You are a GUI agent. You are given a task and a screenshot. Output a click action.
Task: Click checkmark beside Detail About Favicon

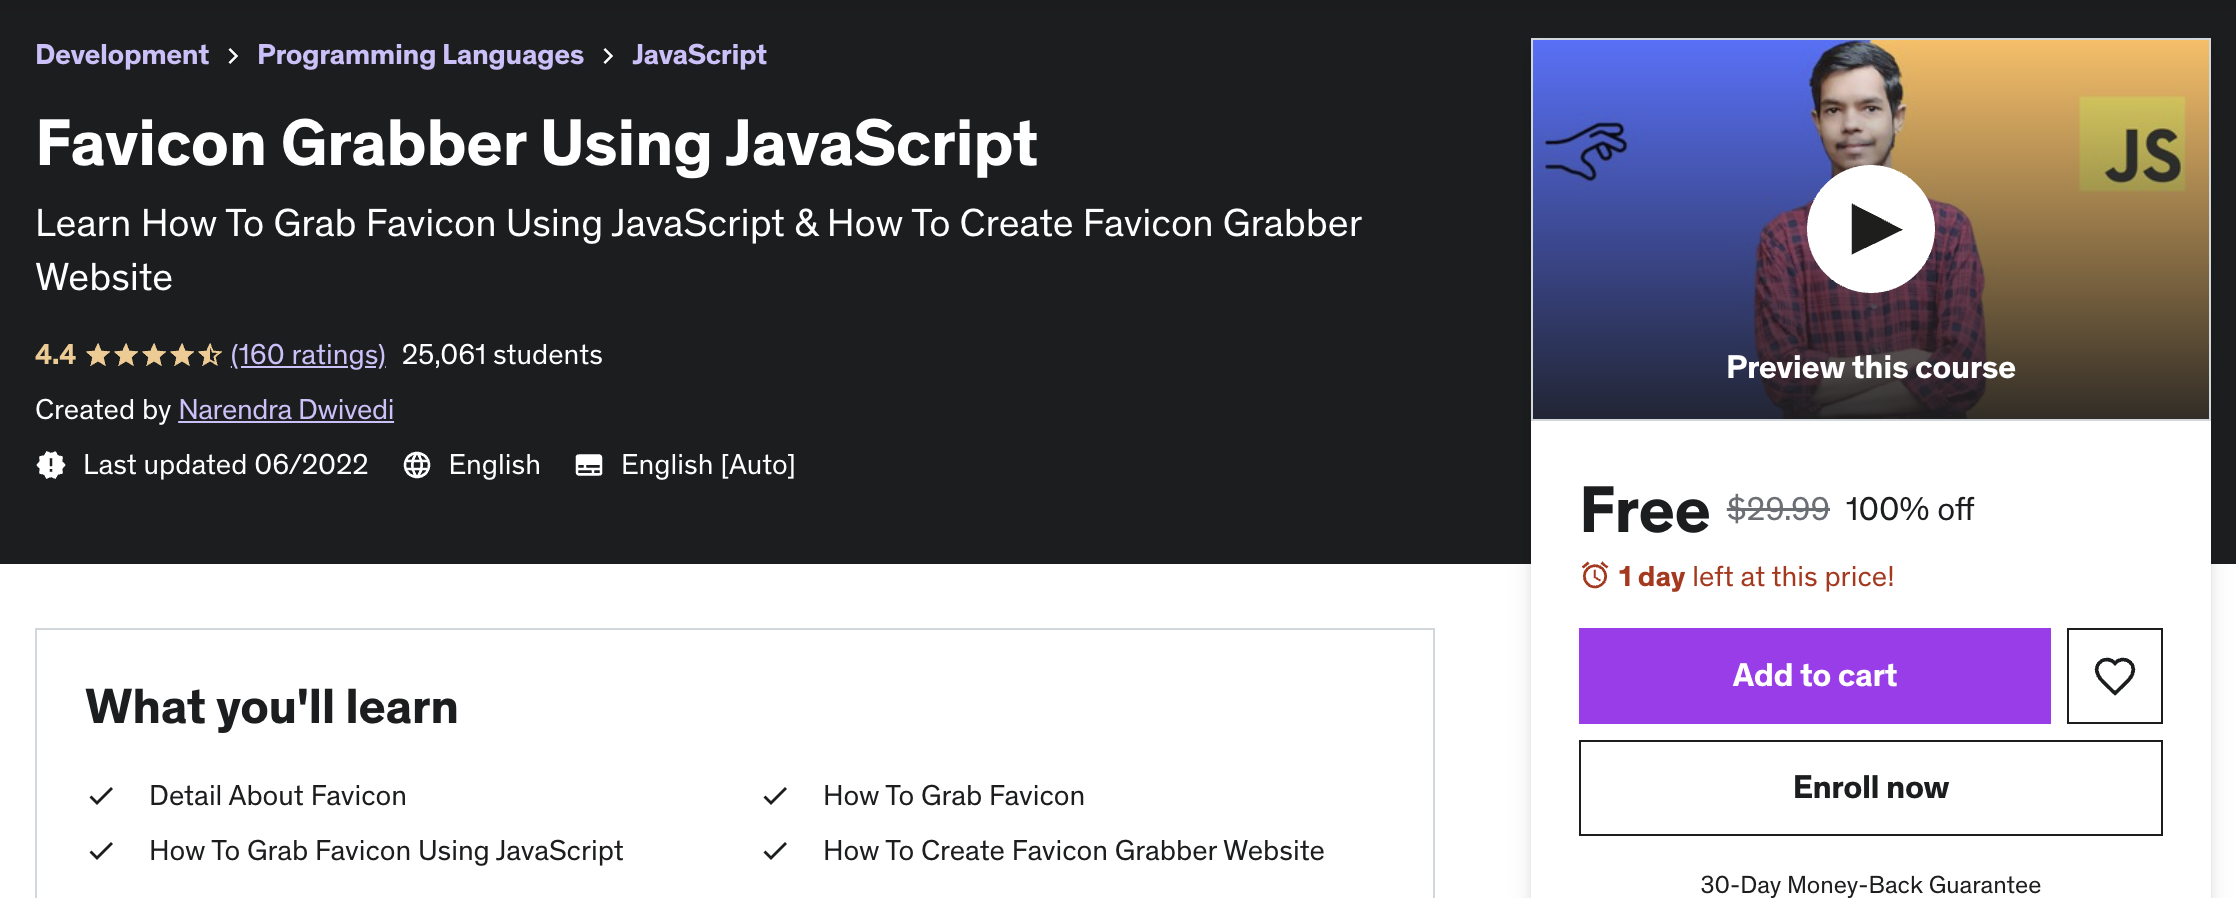click(x=101, y=796)
